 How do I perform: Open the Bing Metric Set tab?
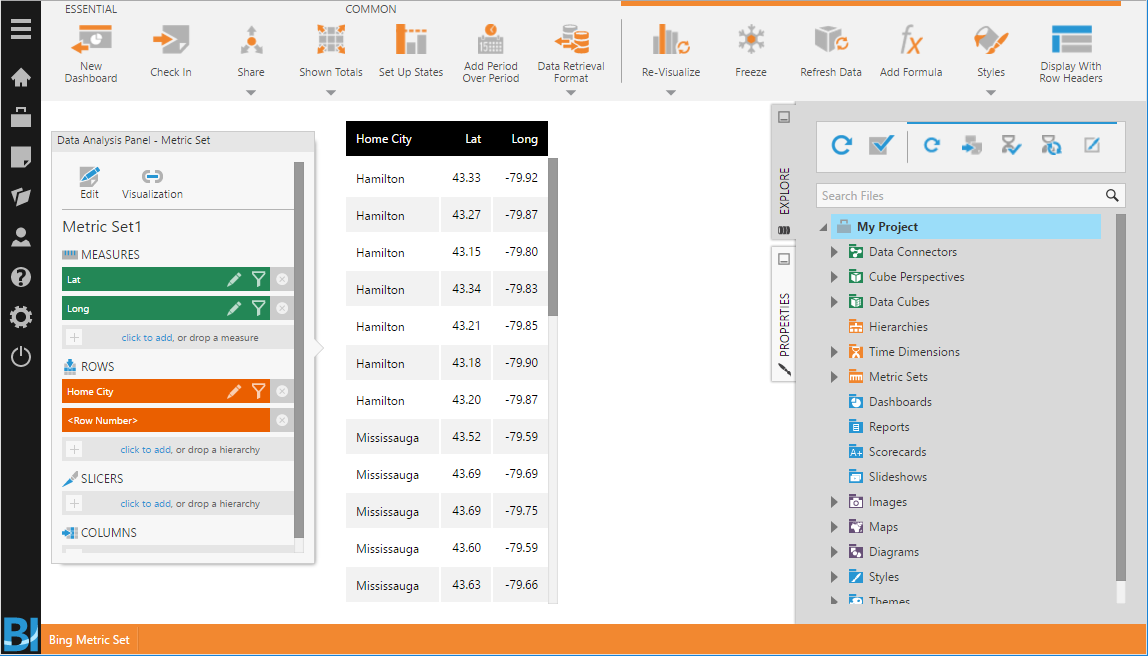tap(89, 640)
